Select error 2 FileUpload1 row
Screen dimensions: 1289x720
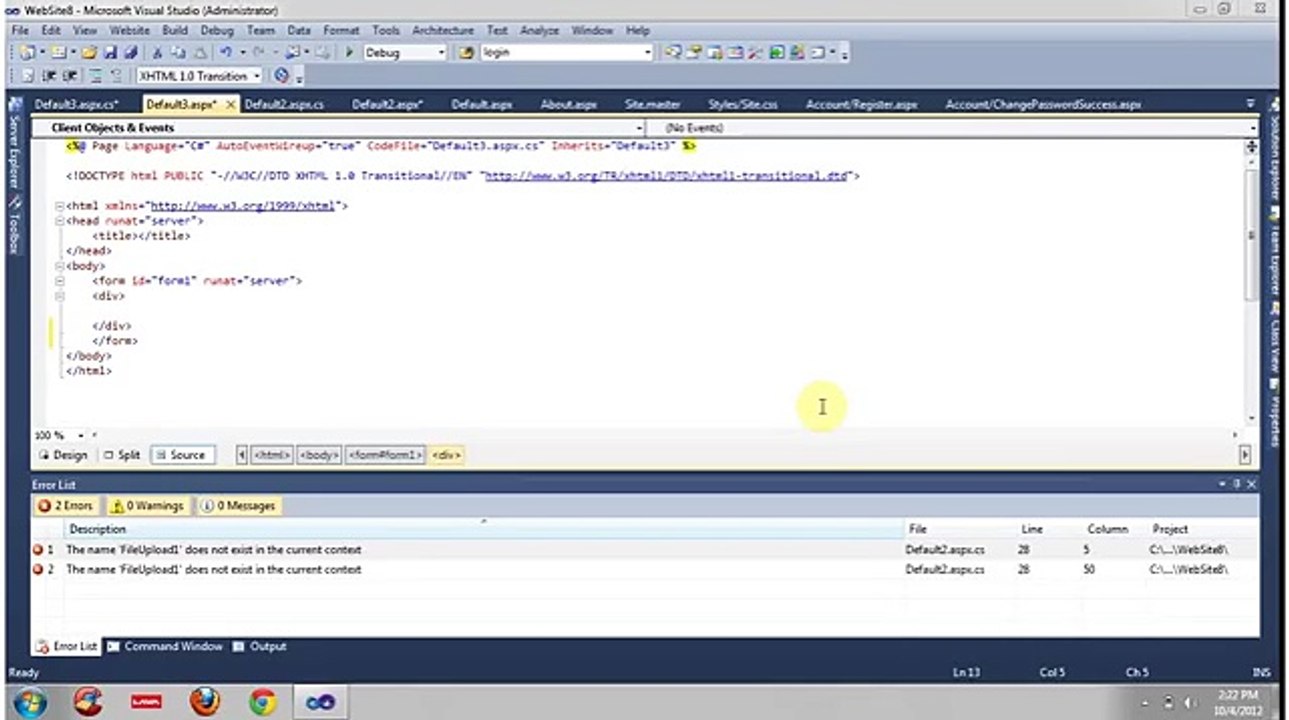coord(644,570)
